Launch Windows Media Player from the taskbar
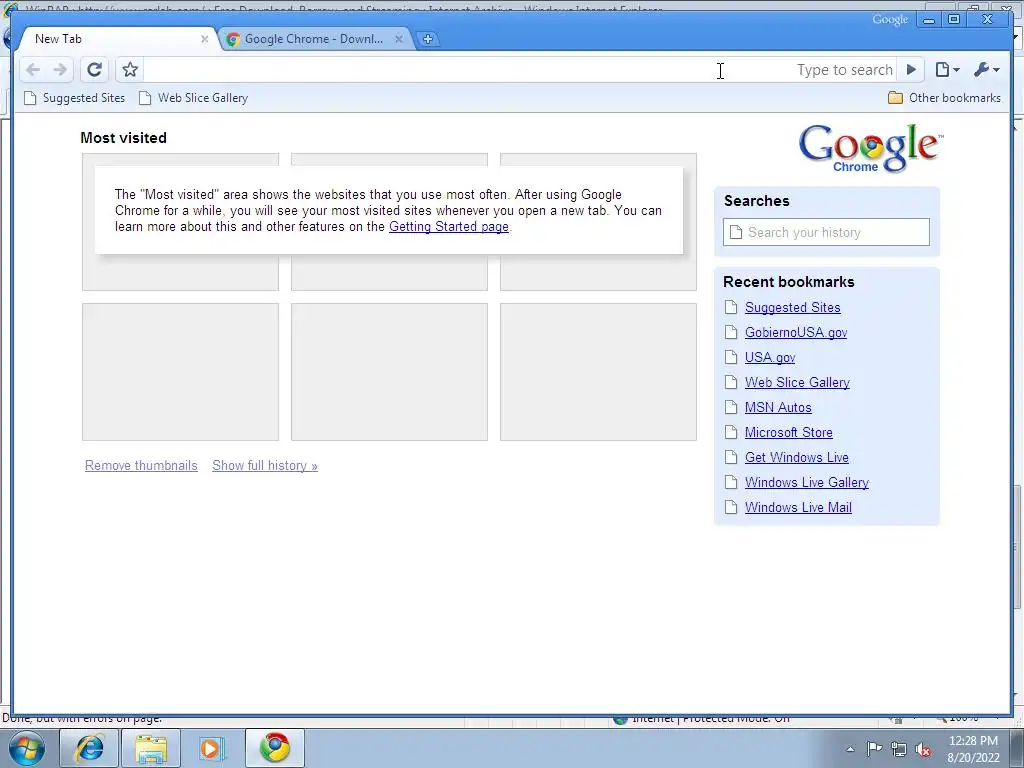 pyautogui.click(x=211, y=748)
